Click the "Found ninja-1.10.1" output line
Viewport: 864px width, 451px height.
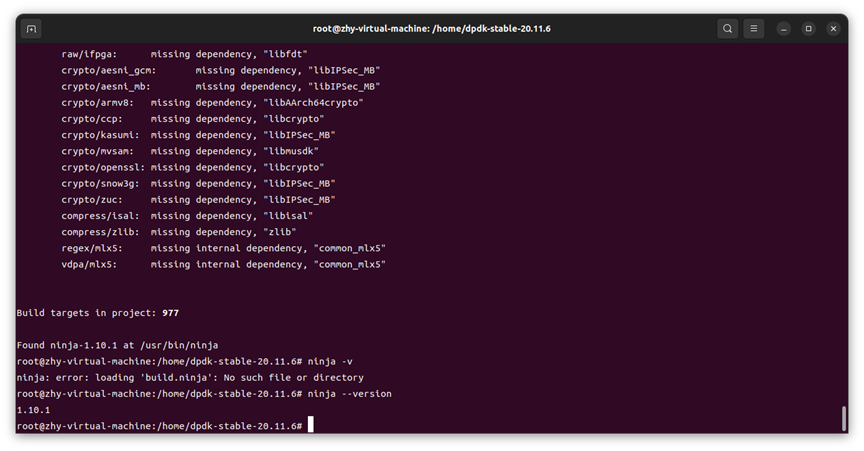tap(117, 345)
